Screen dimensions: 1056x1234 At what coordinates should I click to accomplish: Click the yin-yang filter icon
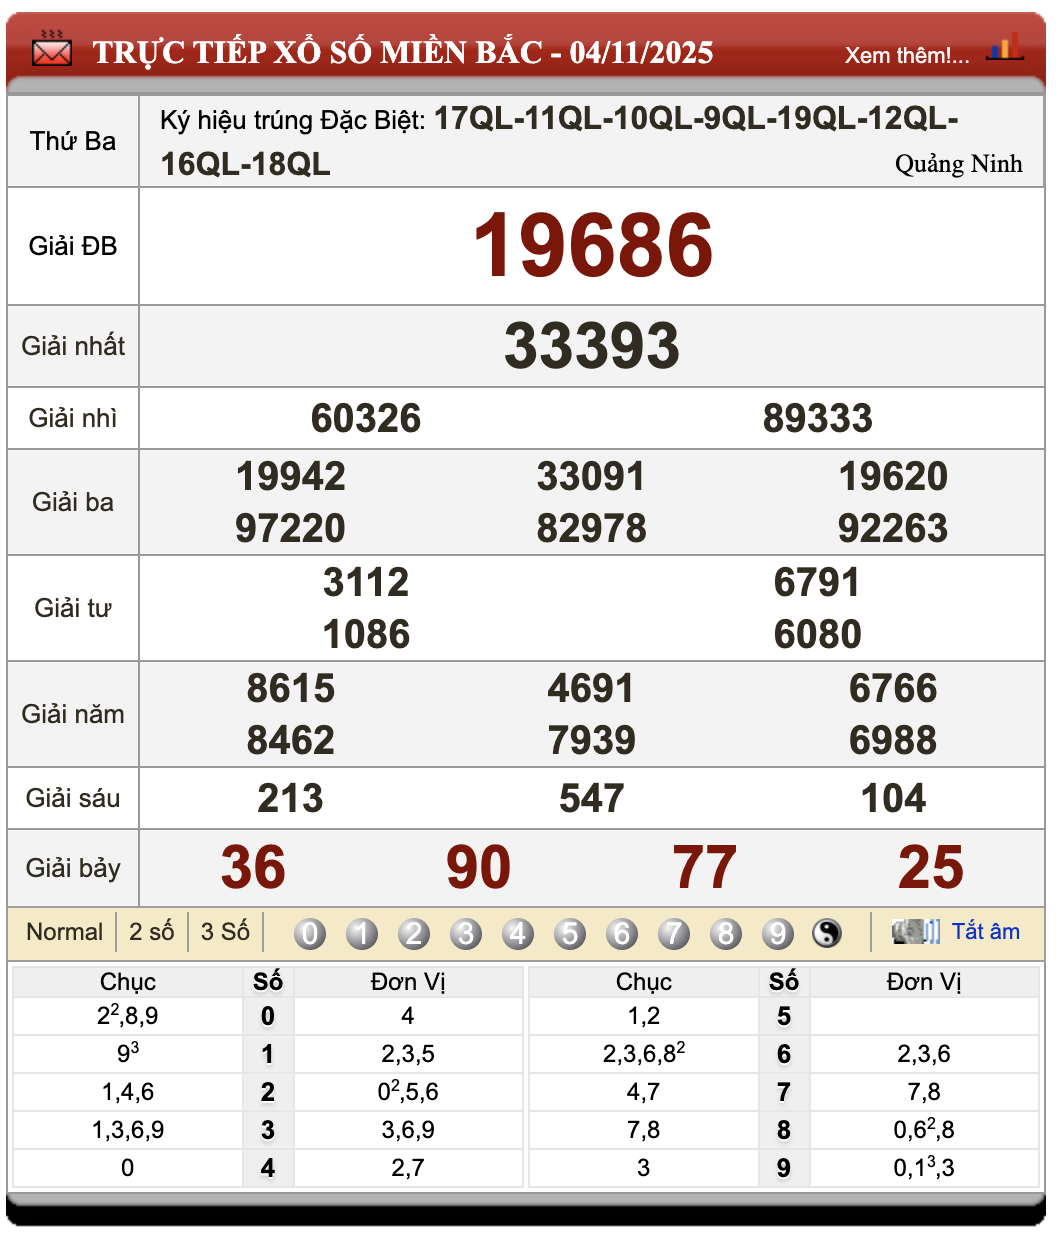coord(826,933)
